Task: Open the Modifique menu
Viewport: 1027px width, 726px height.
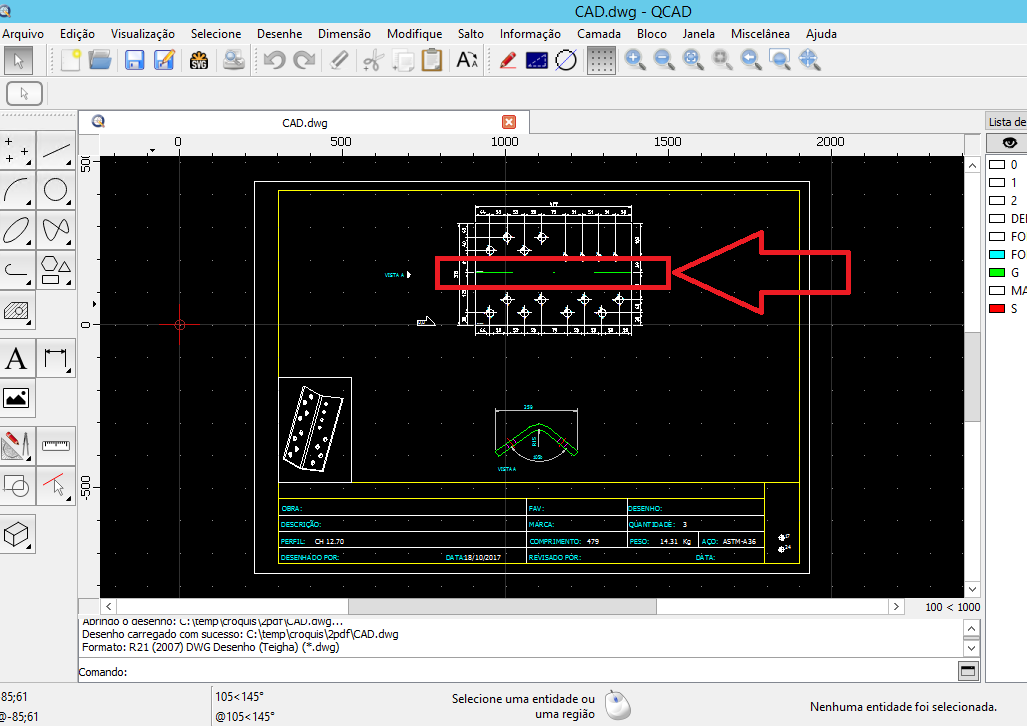Action: pyautogui.click(x=414, y=33)
